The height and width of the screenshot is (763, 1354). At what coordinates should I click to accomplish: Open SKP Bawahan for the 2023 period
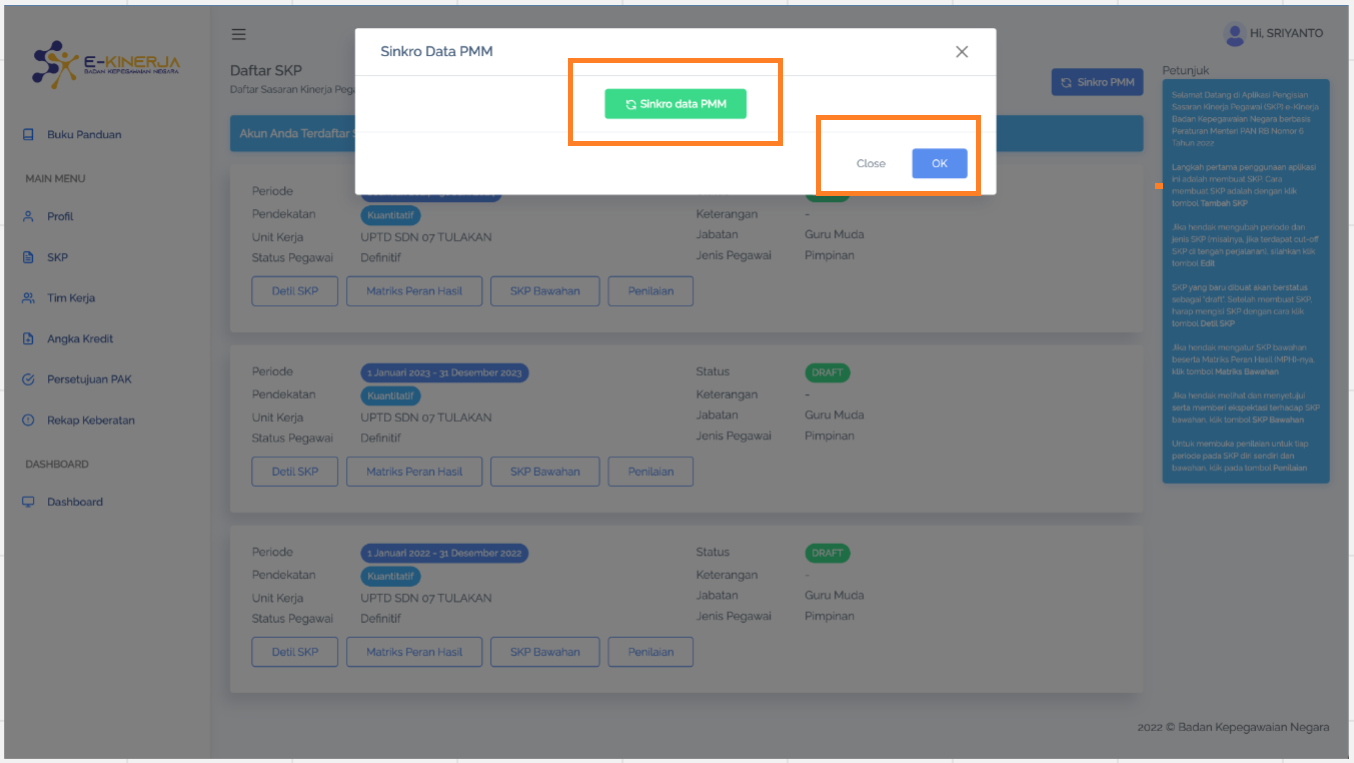545,472
